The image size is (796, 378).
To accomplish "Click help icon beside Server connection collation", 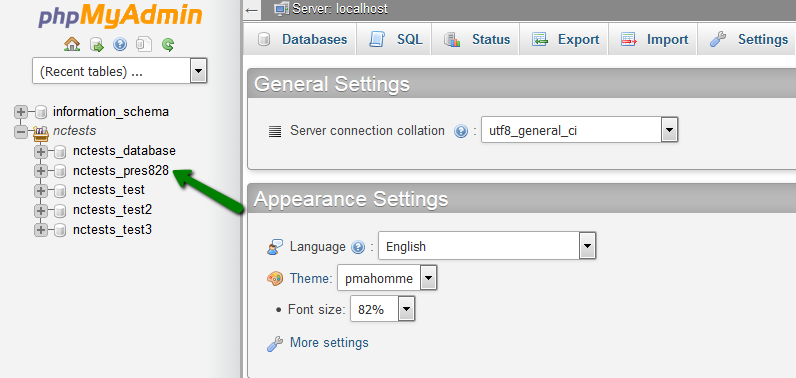I will 461,131.
